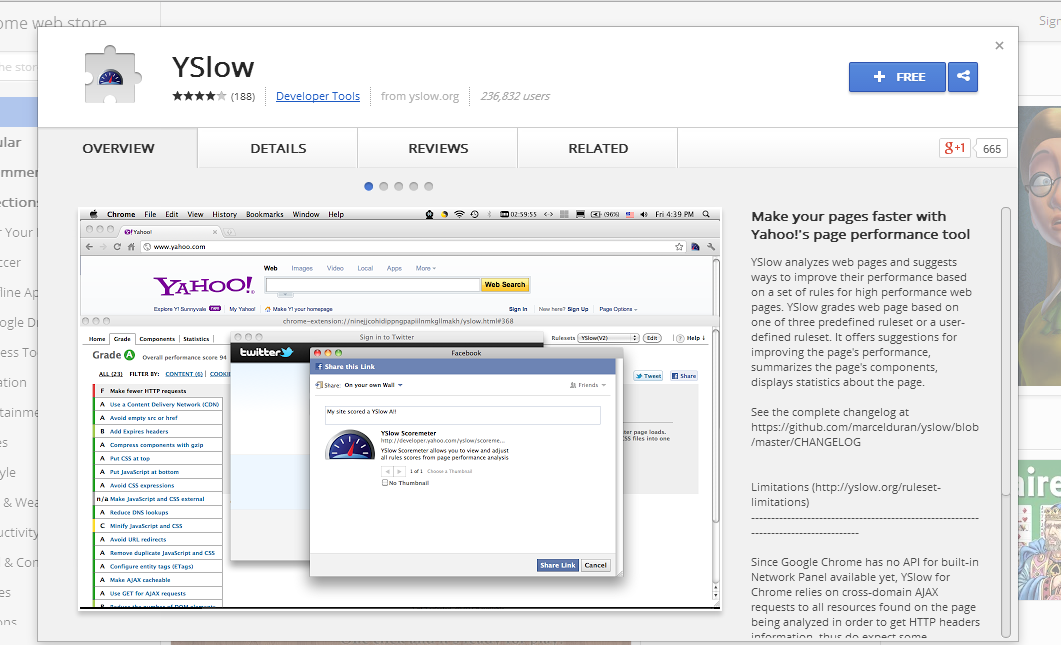Click the bookmark star in the address bar
1061x645 pixels.
tap(678, 245)
